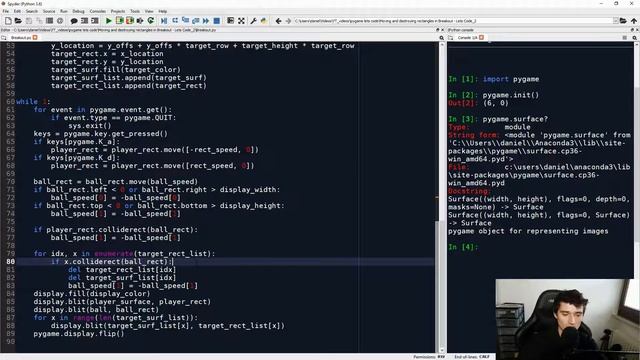Open the IPython console options menu
This screenshot has height=360, width=640.
pyautogui.click(x=624, y=38)
